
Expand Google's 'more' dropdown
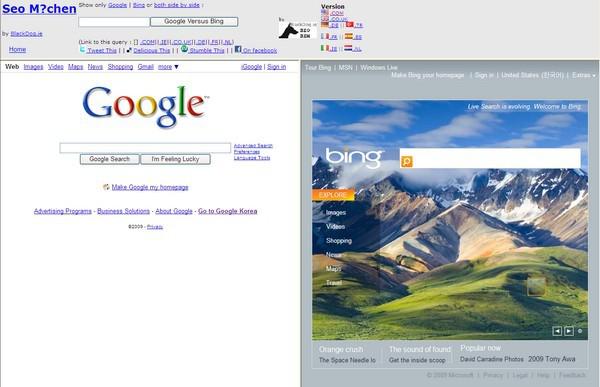pyautogui.click(x=168, y=67)
